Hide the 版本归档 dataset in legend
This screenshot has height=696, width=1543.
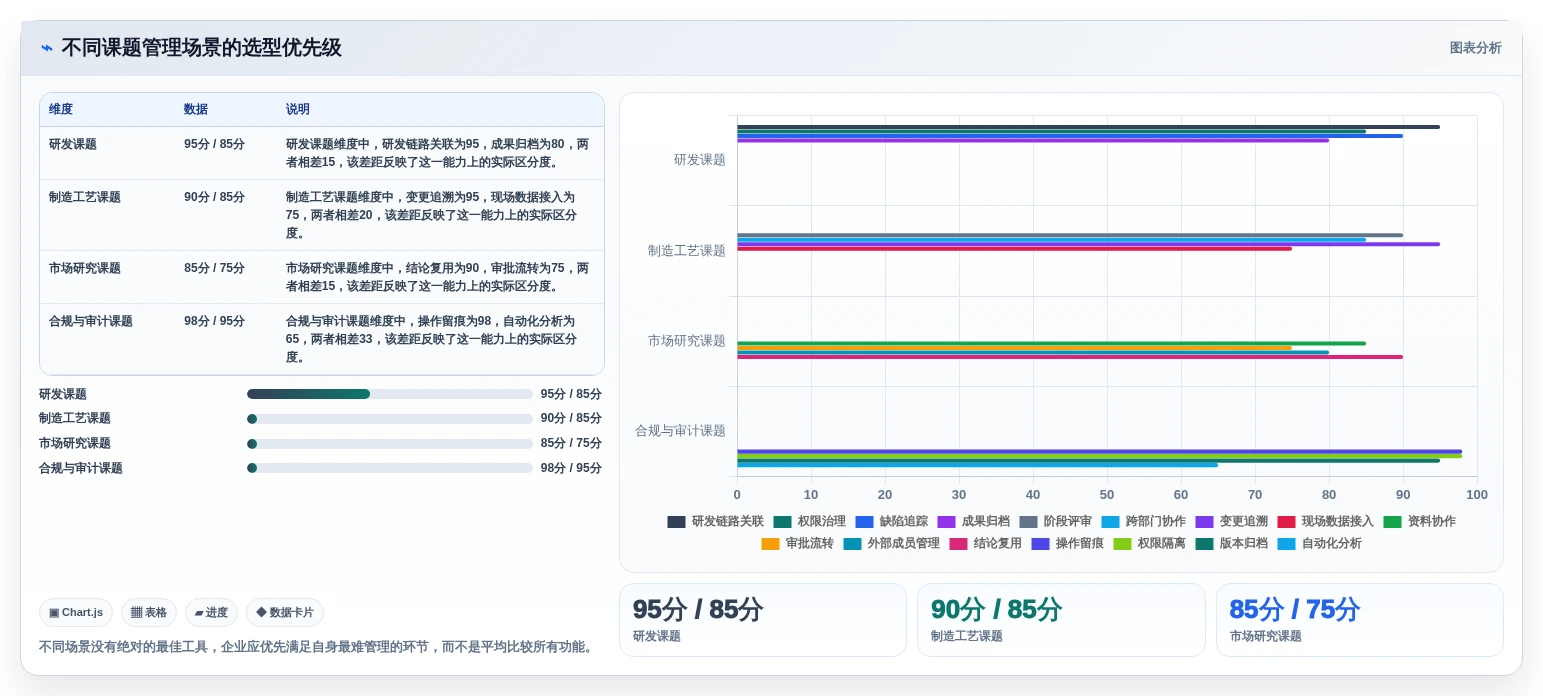[1232, 543]
